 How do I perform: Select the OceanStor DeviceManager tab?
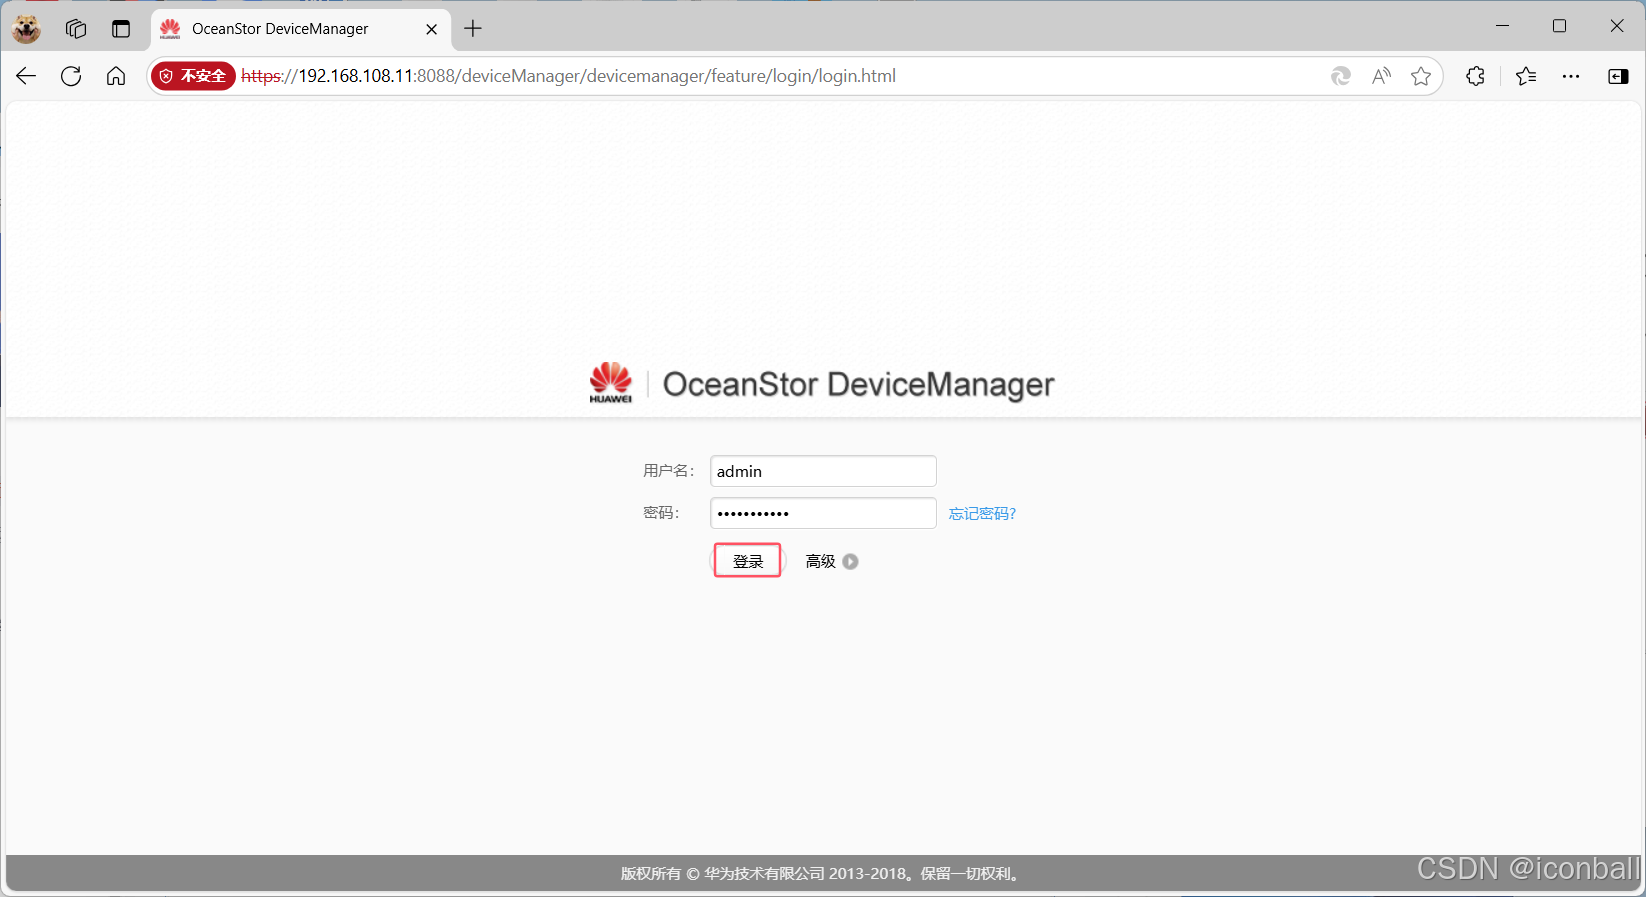click(x=300, y=29)
